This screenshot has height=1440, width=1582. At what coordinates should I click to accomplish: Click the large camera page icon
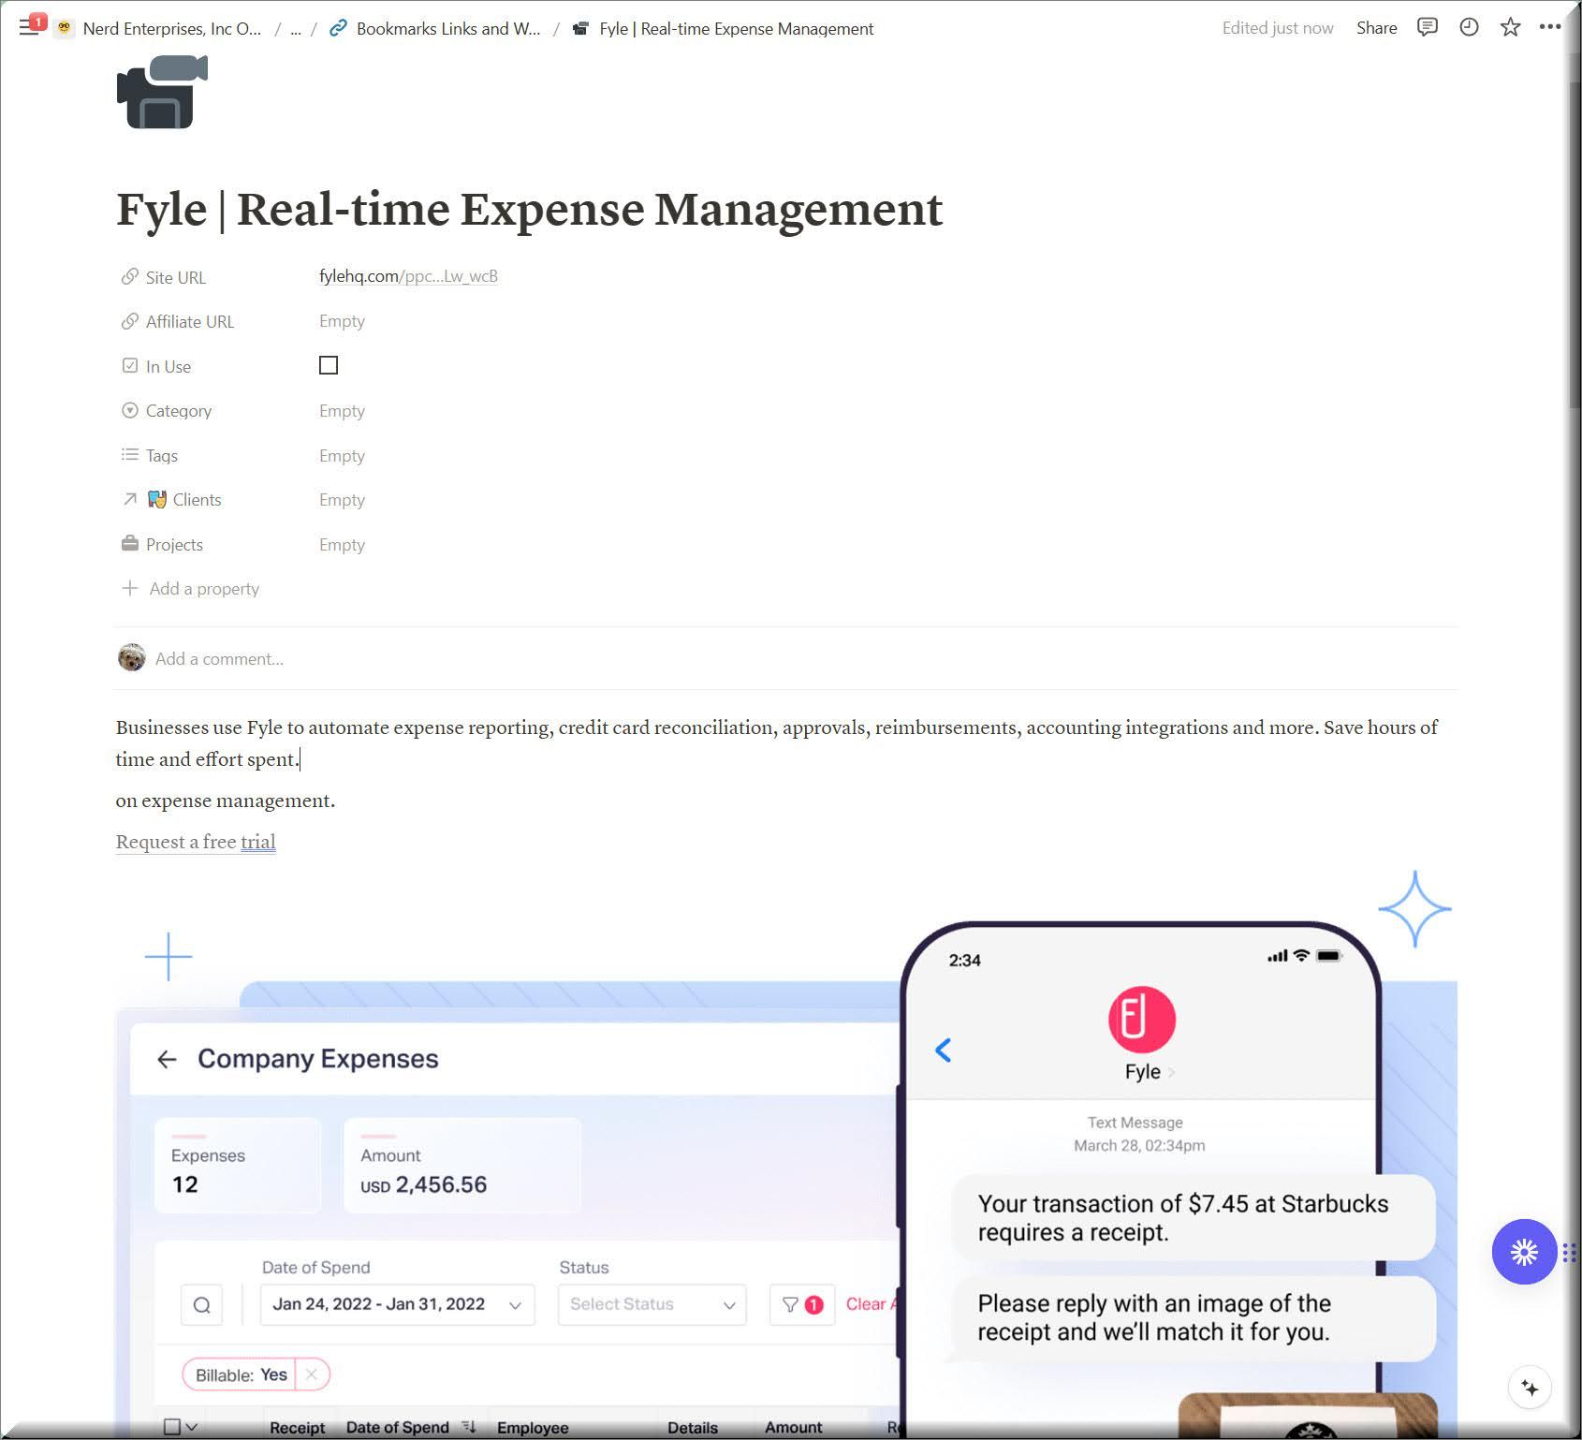[162, 92]
